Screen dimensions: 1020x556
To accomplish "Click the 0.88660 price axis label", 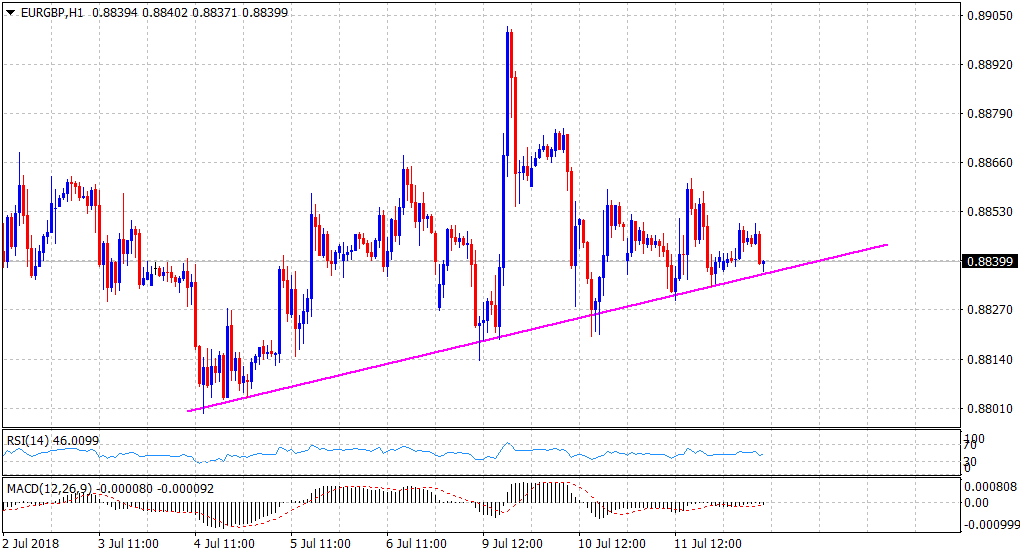I will coord(990,163).
